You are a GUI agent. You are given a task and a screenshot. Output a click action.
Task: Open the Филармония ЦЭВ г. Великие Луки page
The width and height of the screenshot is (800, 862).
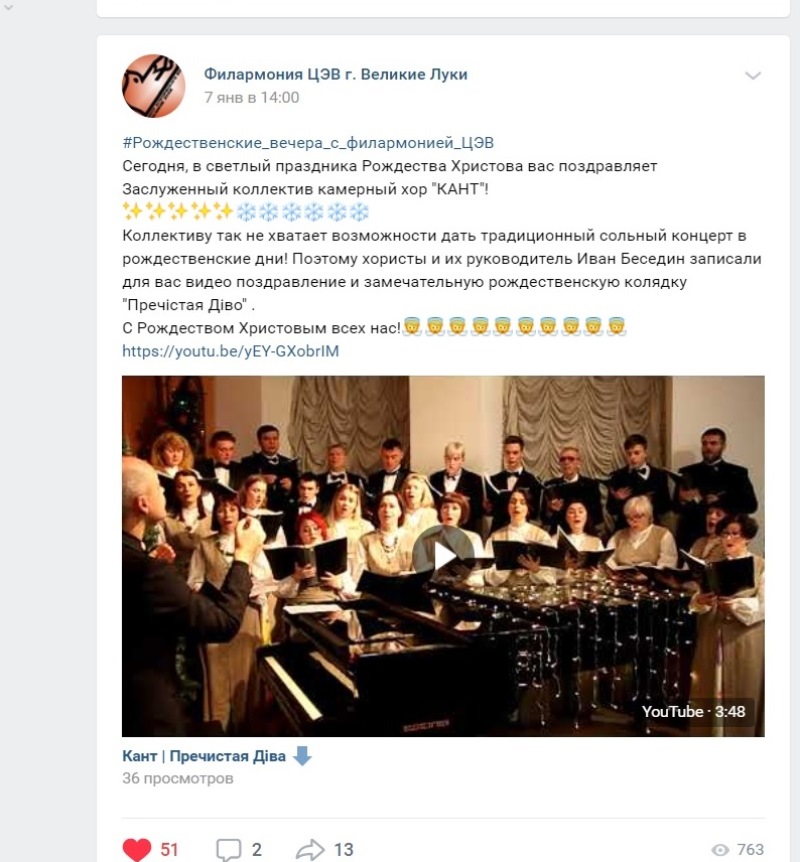tap(335, 74)
